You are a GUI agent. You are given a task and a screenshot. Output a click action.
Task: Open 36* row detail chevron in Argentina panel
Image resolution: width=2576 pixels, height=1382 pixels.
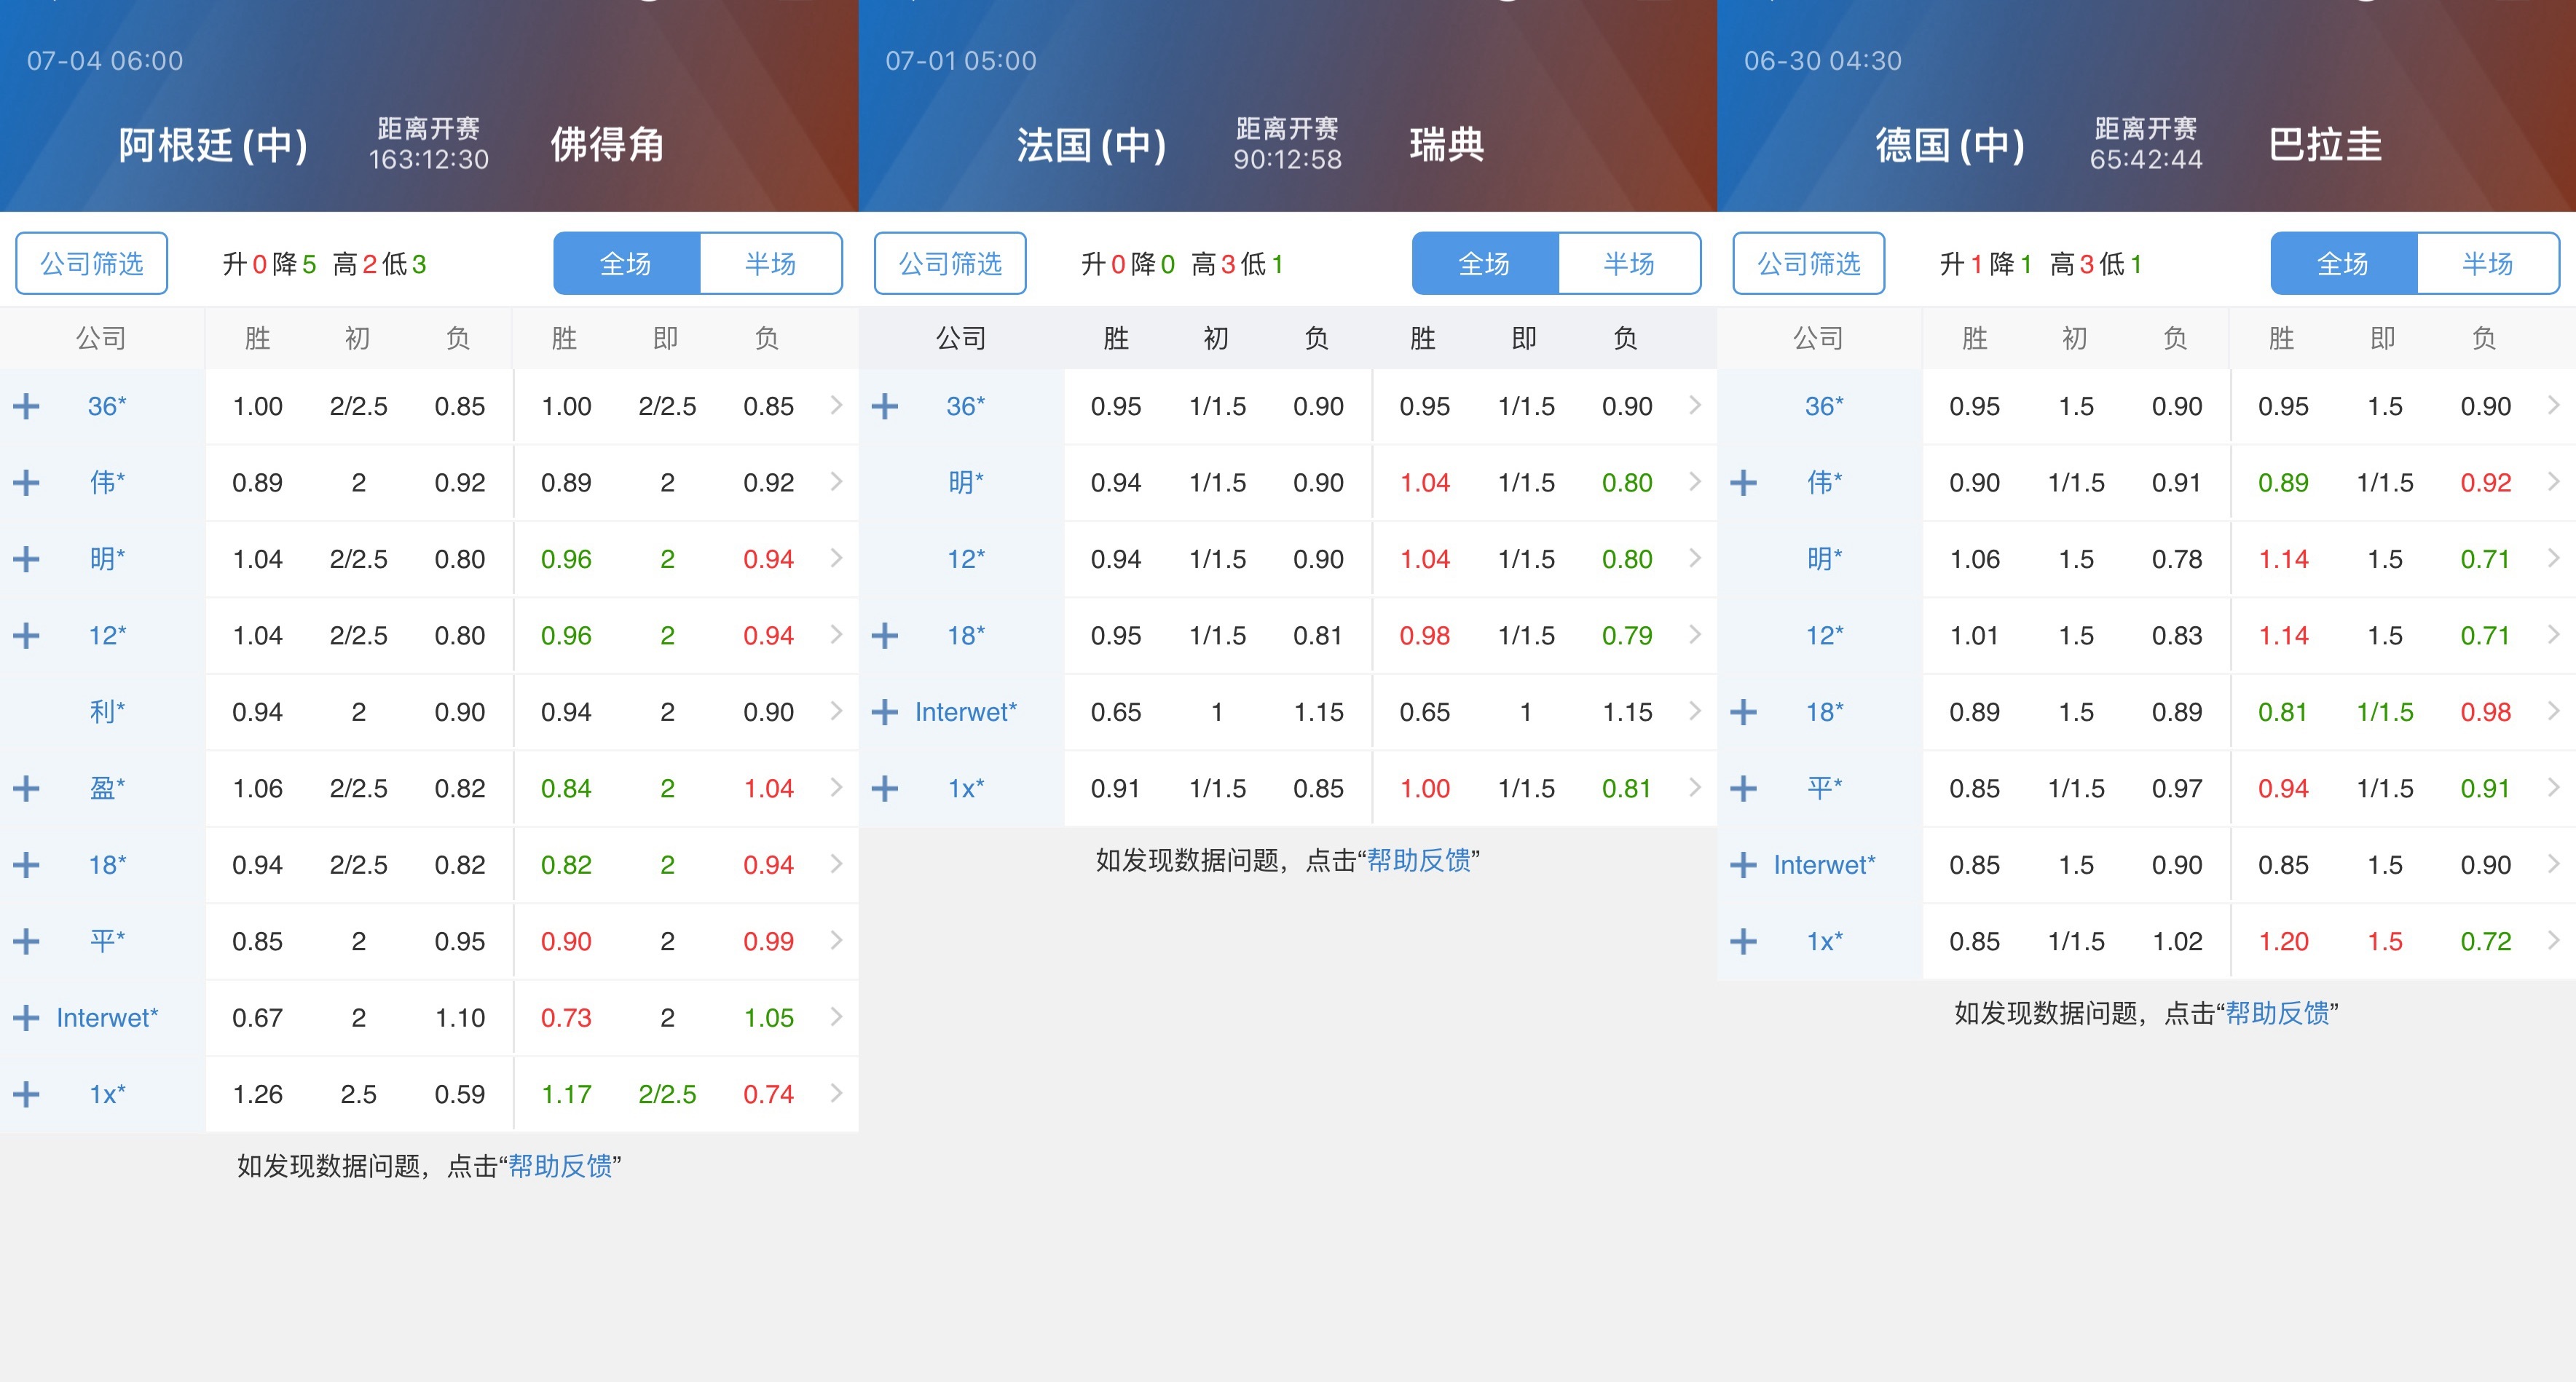click(836, 405)
